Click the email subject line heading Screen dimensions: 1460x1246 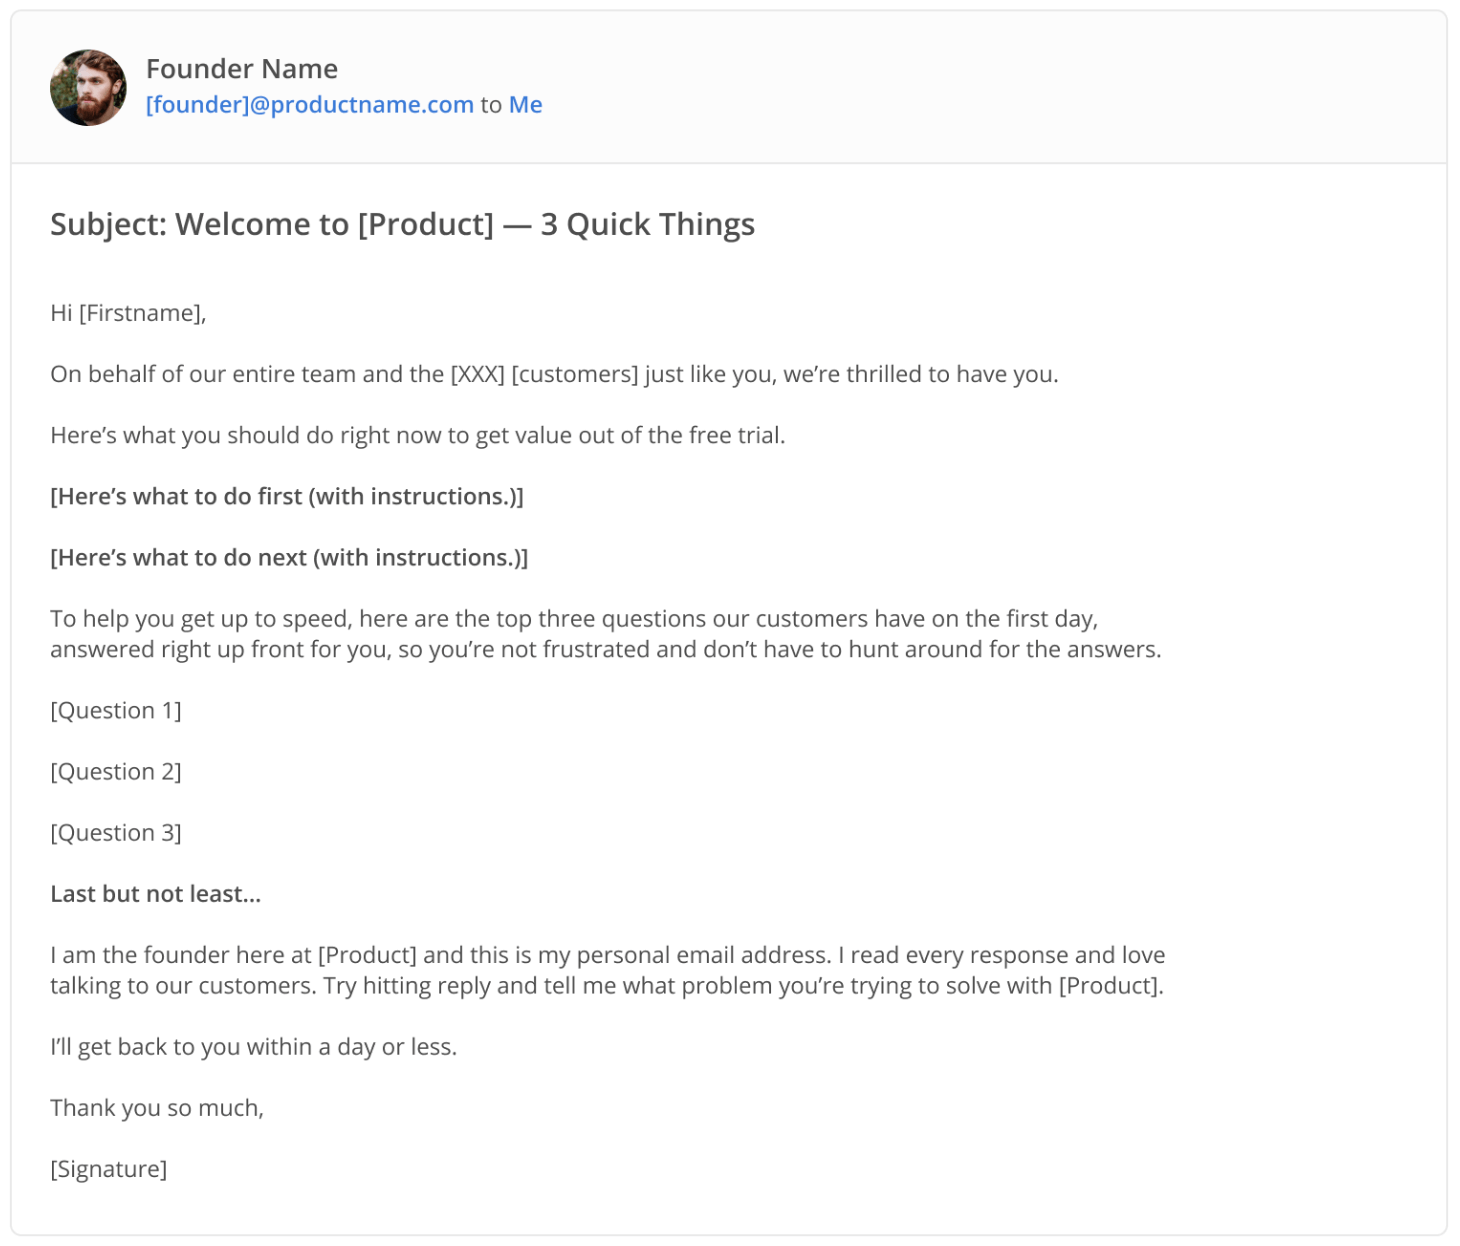click(402, 225)
